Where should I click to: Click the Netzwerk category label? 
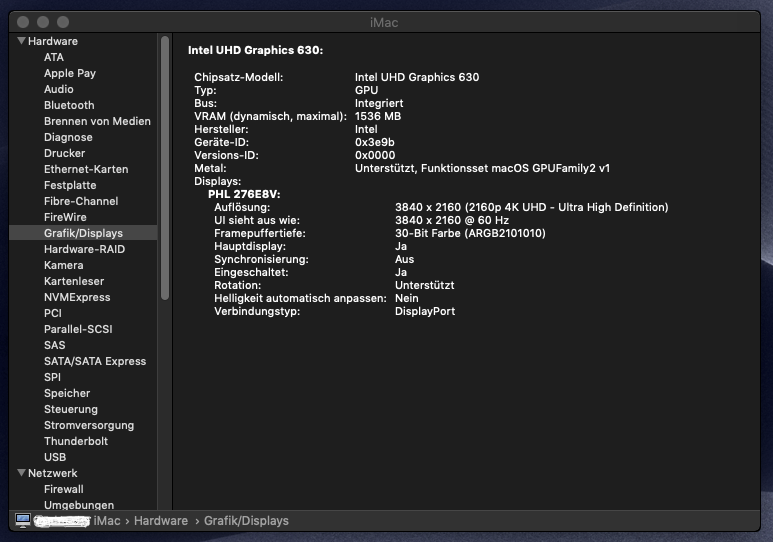coord(53,473)
